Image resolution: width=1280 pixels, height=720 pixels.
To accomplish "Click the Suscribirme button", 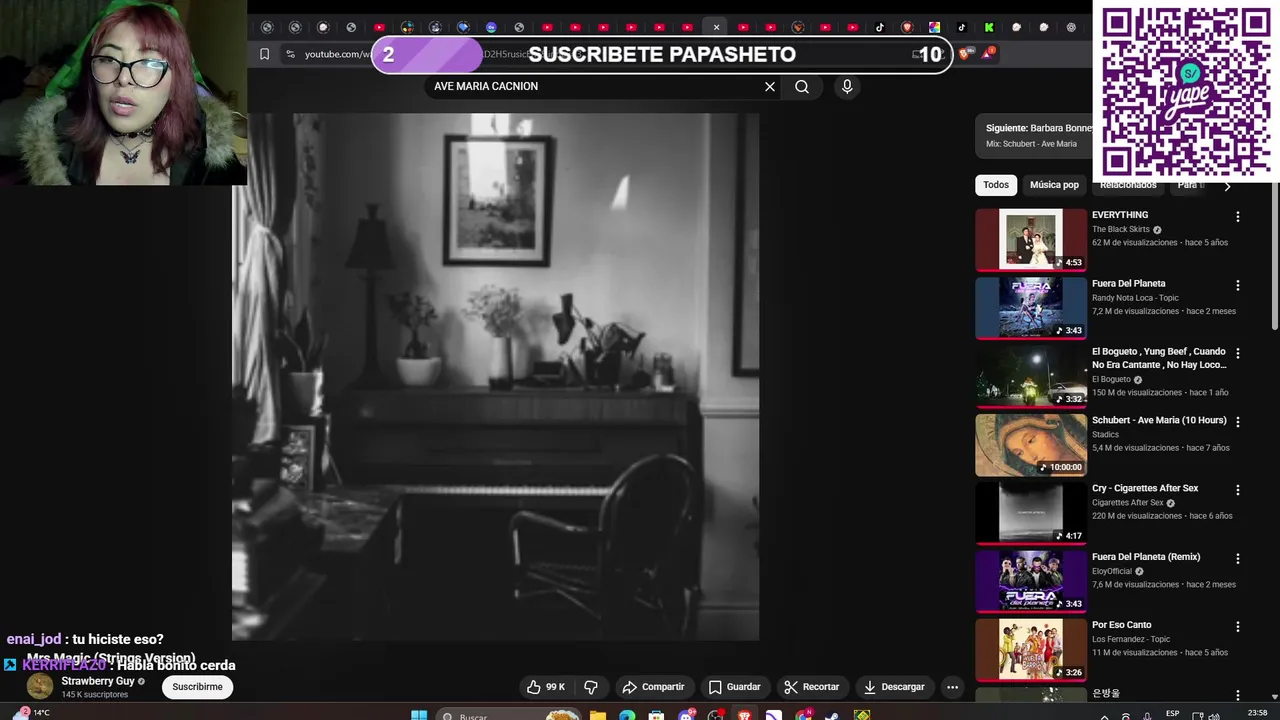I will tap(197, 687).
